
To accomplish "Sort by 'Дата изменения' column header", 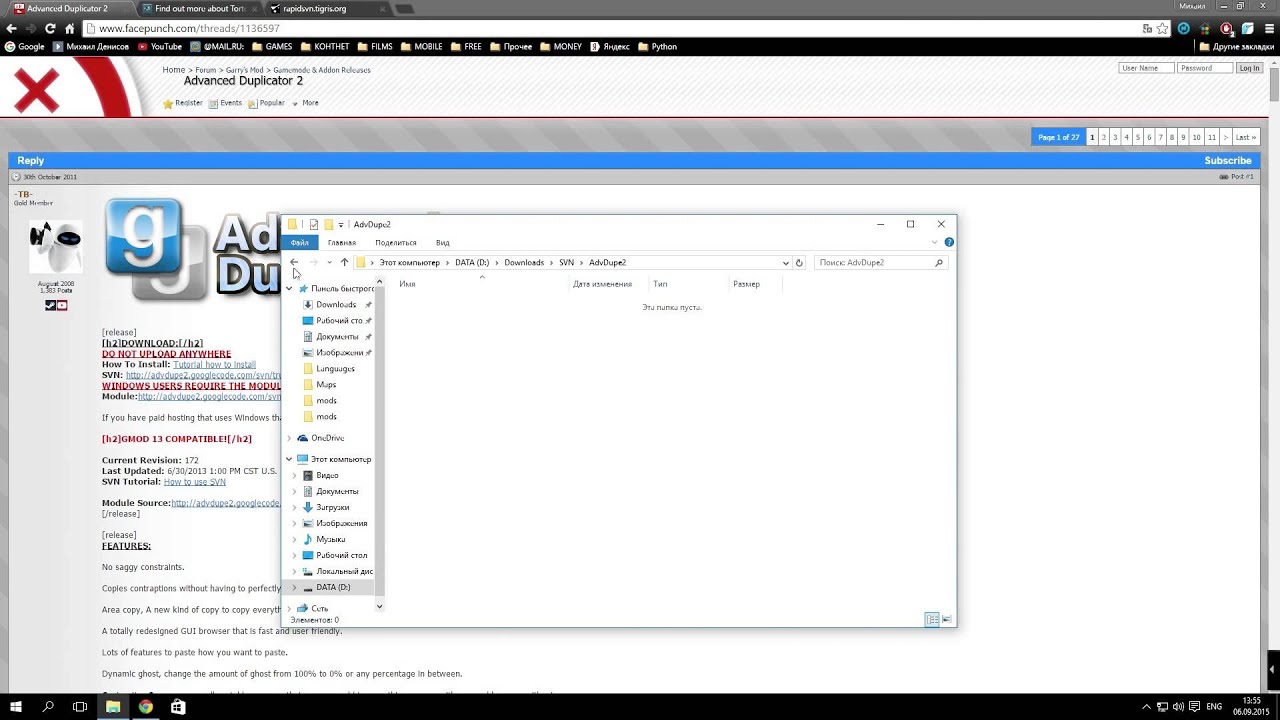I will point(602,284).
